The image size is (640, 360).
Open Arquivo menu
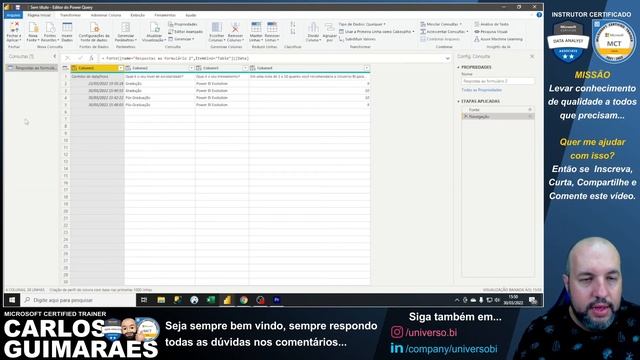click(13, 15)
